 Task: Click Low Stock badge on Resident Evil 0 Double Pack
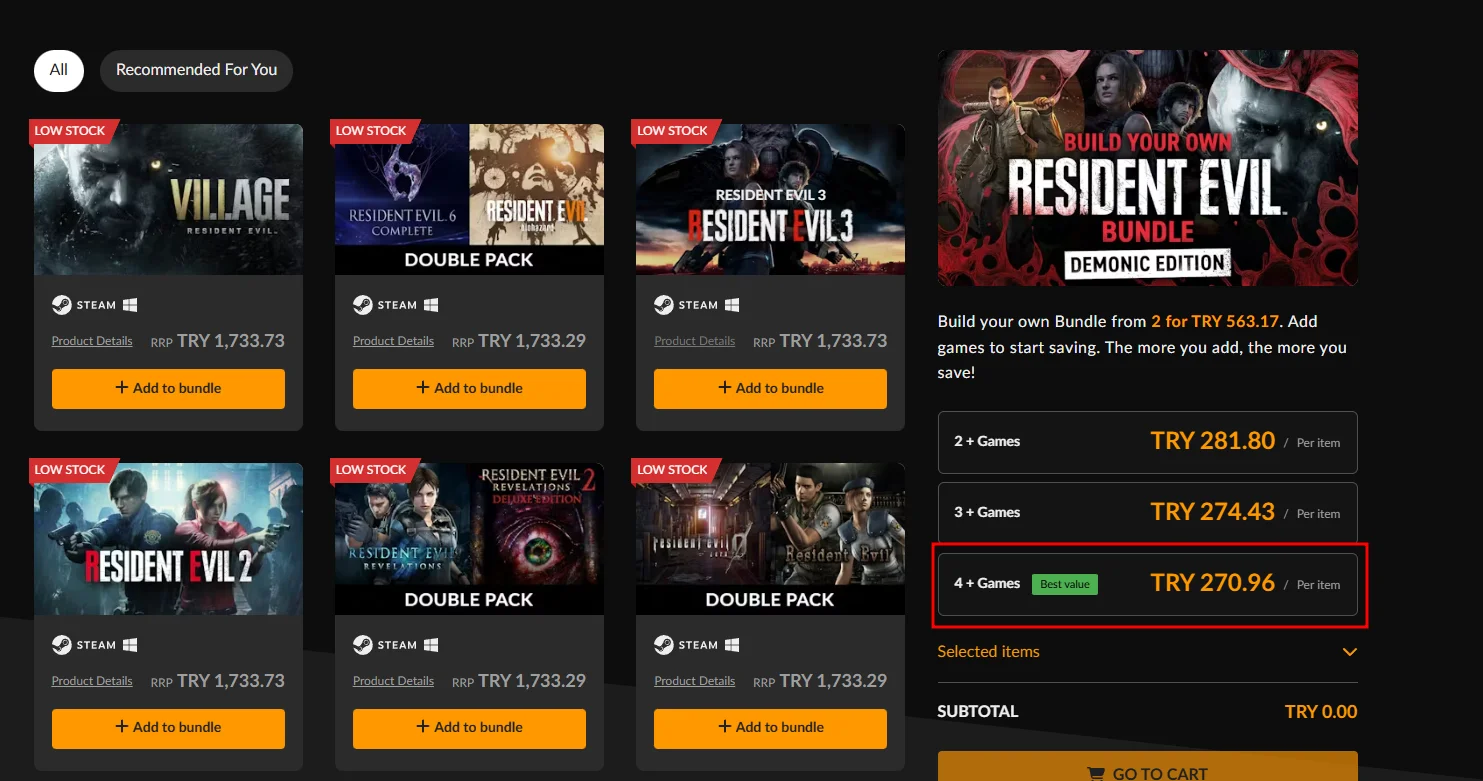(676, 470)
